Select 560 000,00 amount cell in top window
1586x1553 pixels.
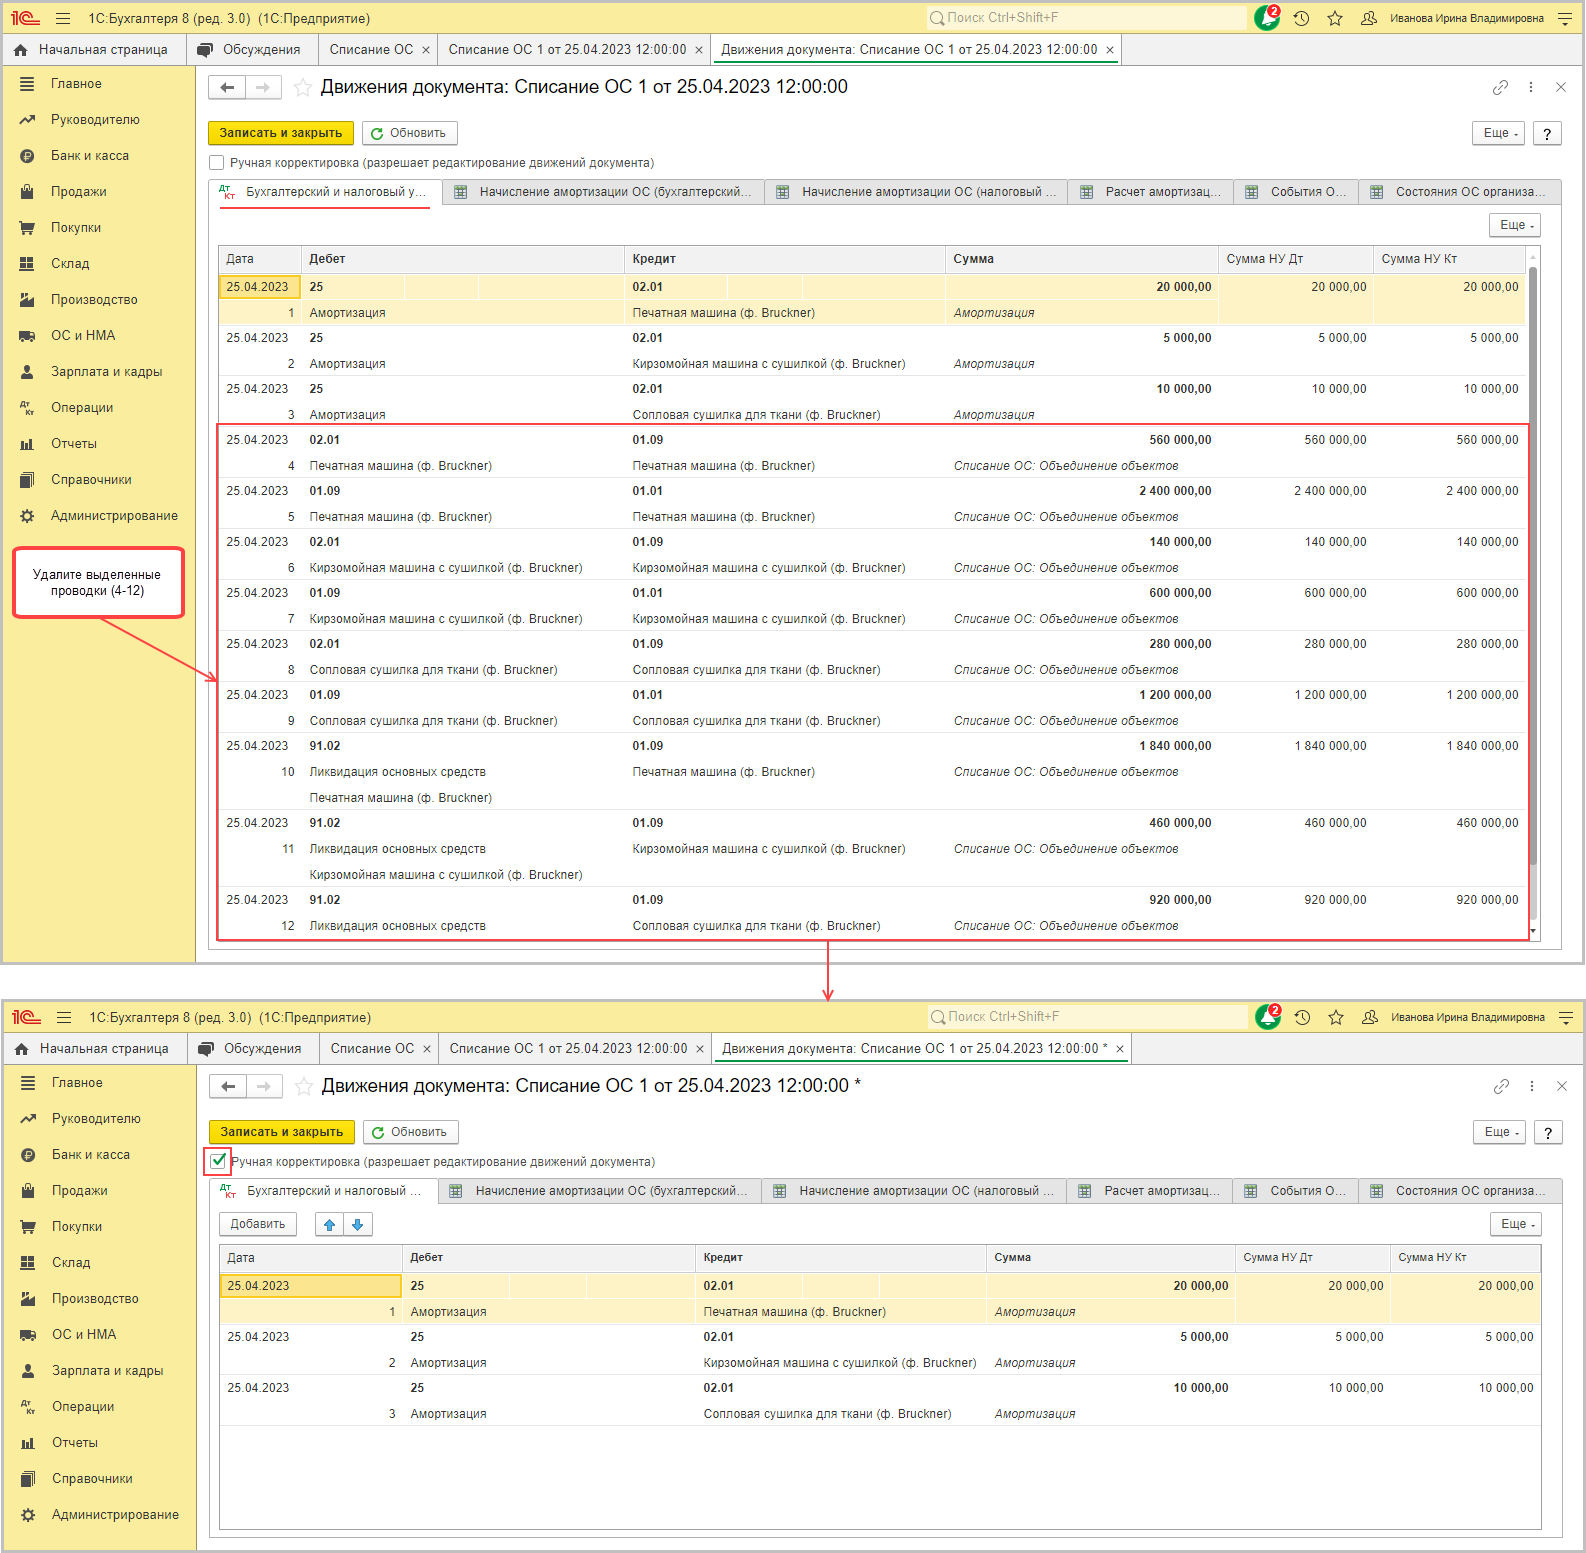tap(1082, 440)
